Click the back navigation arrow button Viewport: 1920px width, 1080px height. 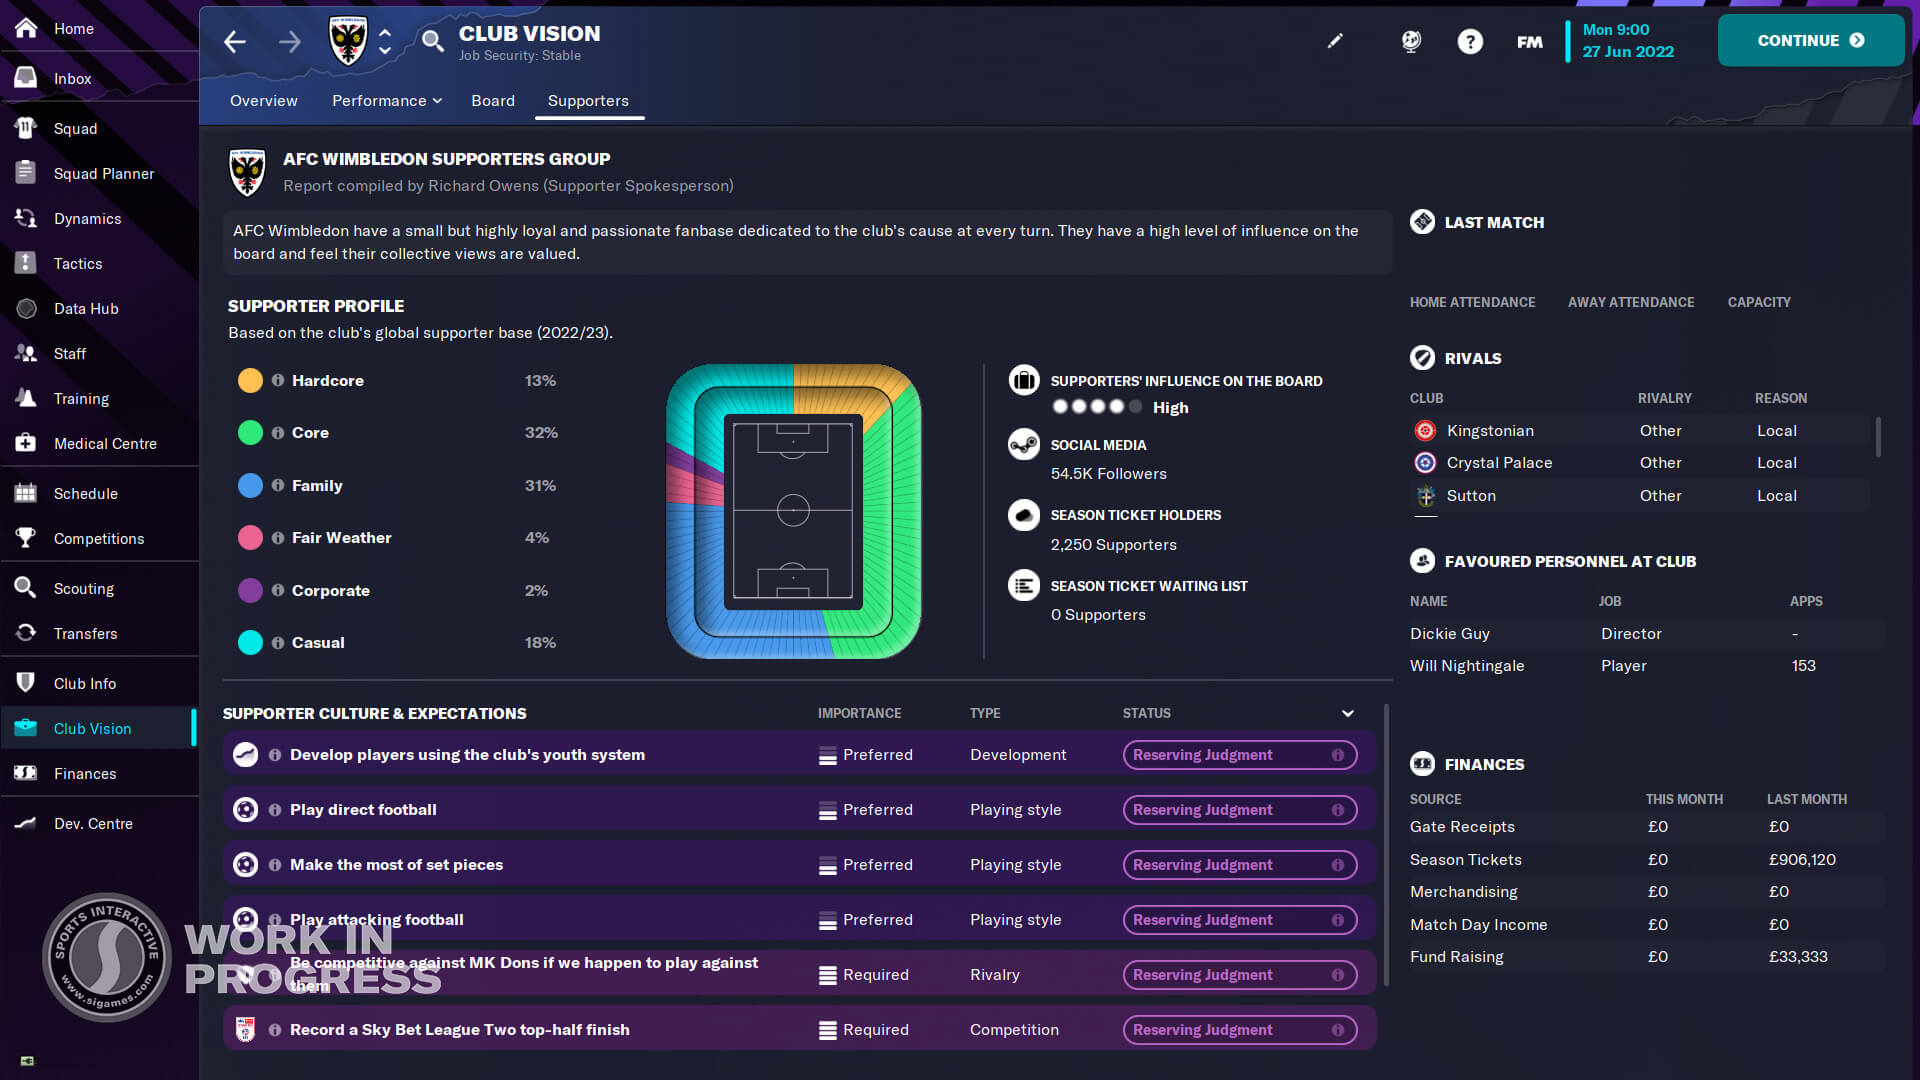pyautogui.click(x=233, y=41)
